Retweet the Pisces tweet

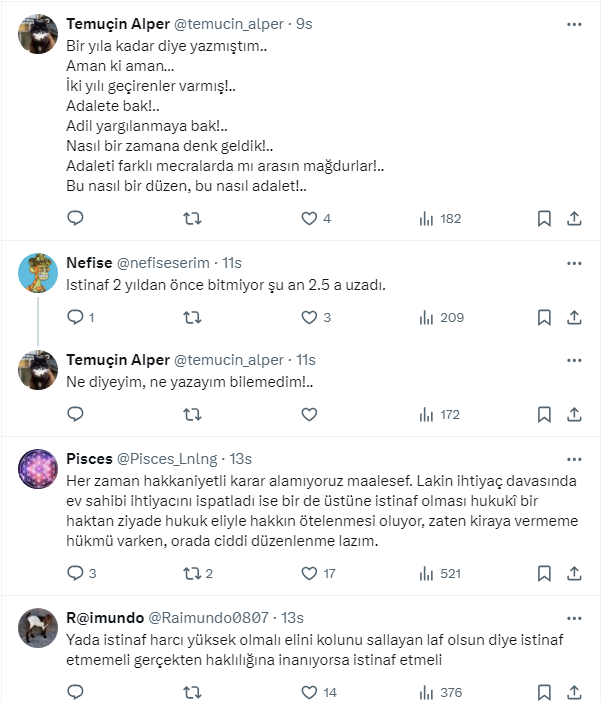click(192, 574)
